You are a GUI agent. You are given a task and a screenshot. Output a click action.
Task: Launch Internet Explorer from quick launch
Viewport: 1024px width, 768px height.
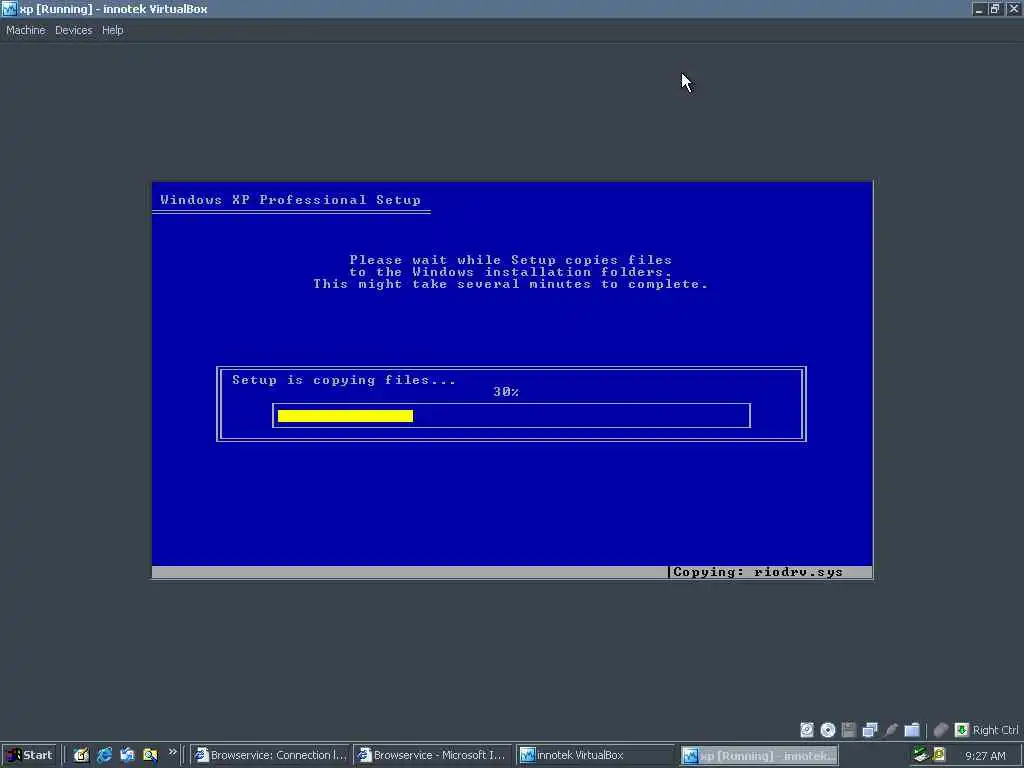104,755
